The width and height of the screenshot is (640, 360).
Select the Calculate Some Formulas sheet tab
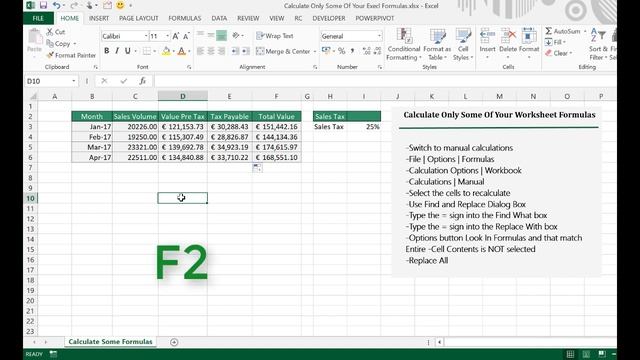[x=110, y=342]
